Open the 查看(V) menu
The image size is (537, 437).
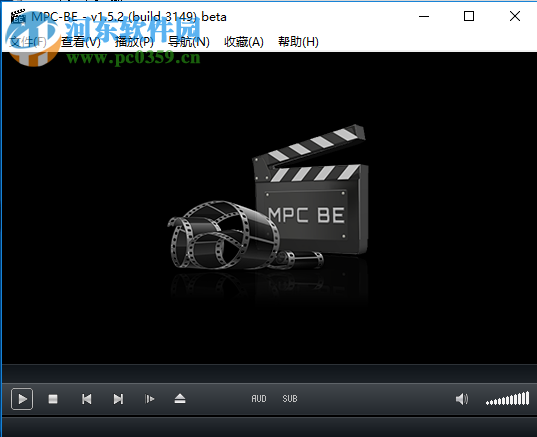(81, 42)
